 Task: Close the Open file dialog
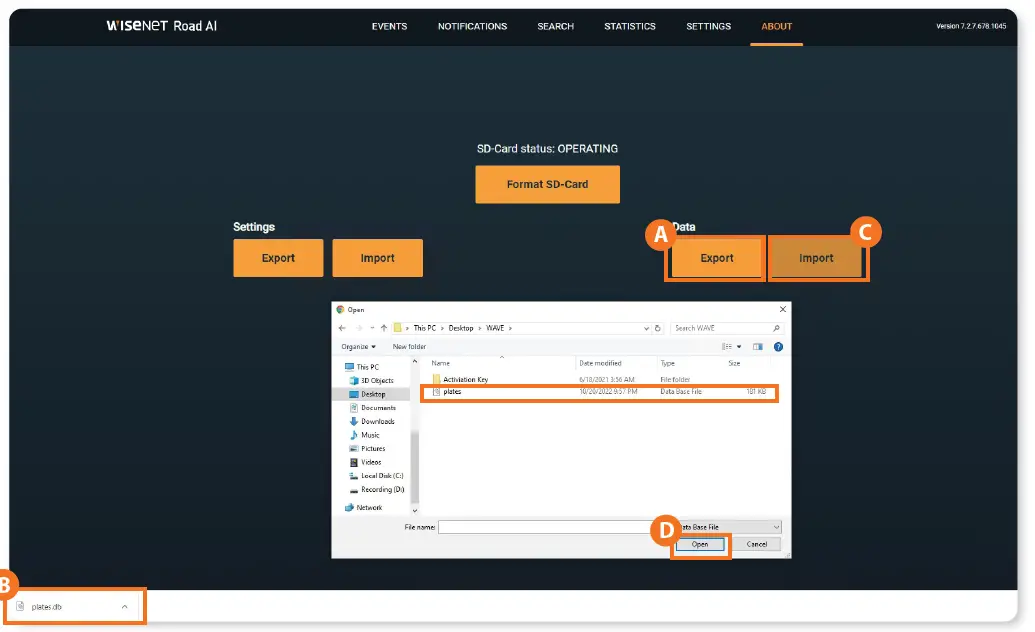click(782, 309)
